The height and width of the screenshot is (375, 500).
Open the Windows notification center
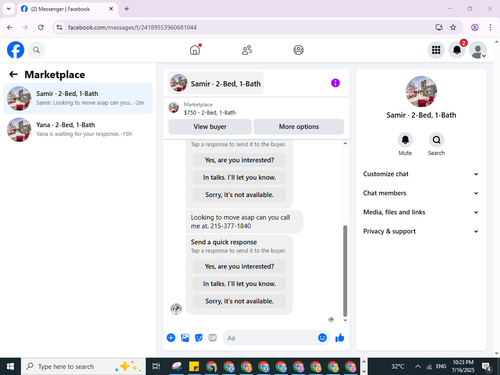pyautogui.click(x=487, y=366)
